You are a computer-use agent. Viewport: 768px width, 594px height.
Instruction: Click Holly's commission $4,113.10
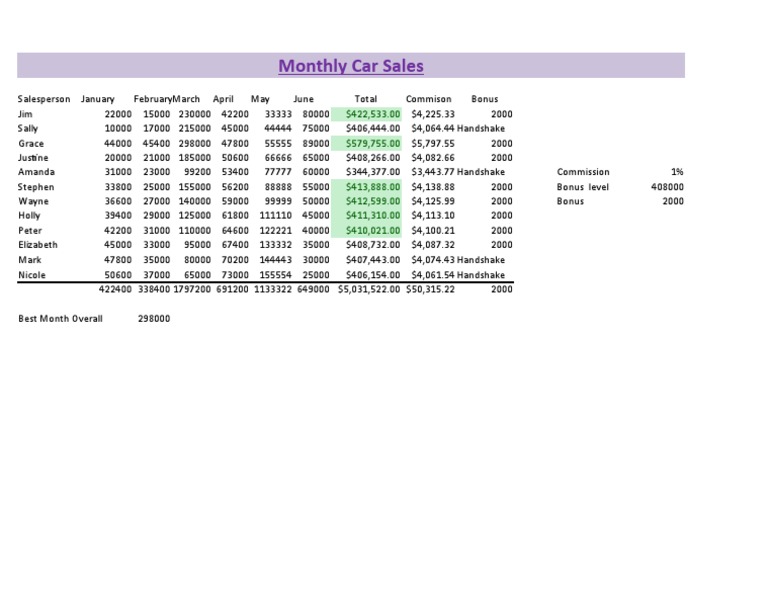click(433, 215)
